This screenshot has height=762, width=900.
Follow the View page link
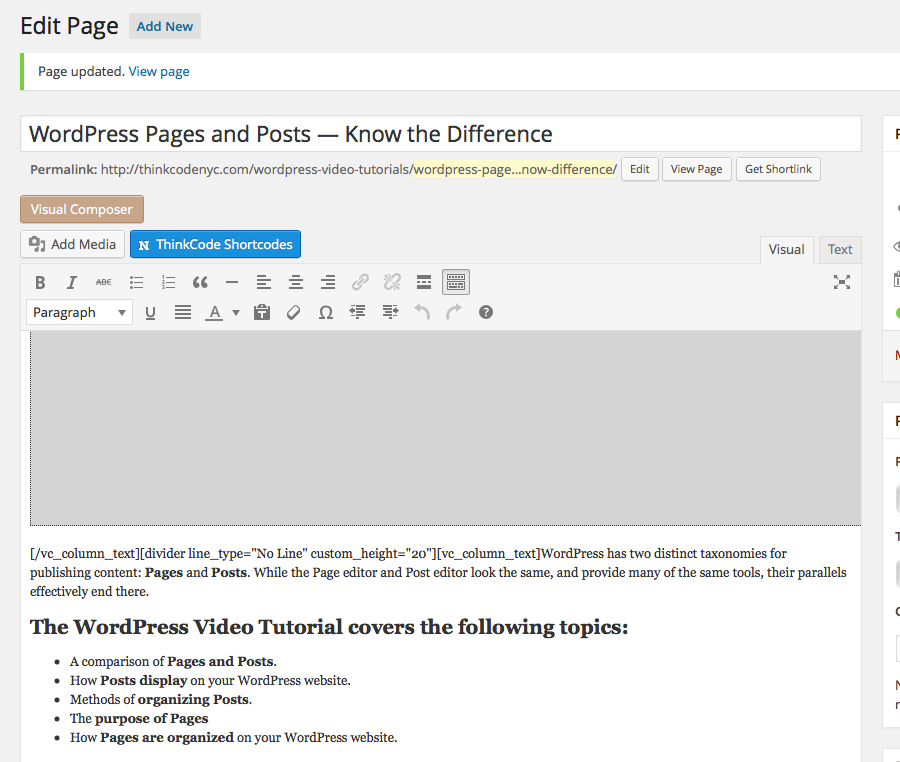(159, 72)
